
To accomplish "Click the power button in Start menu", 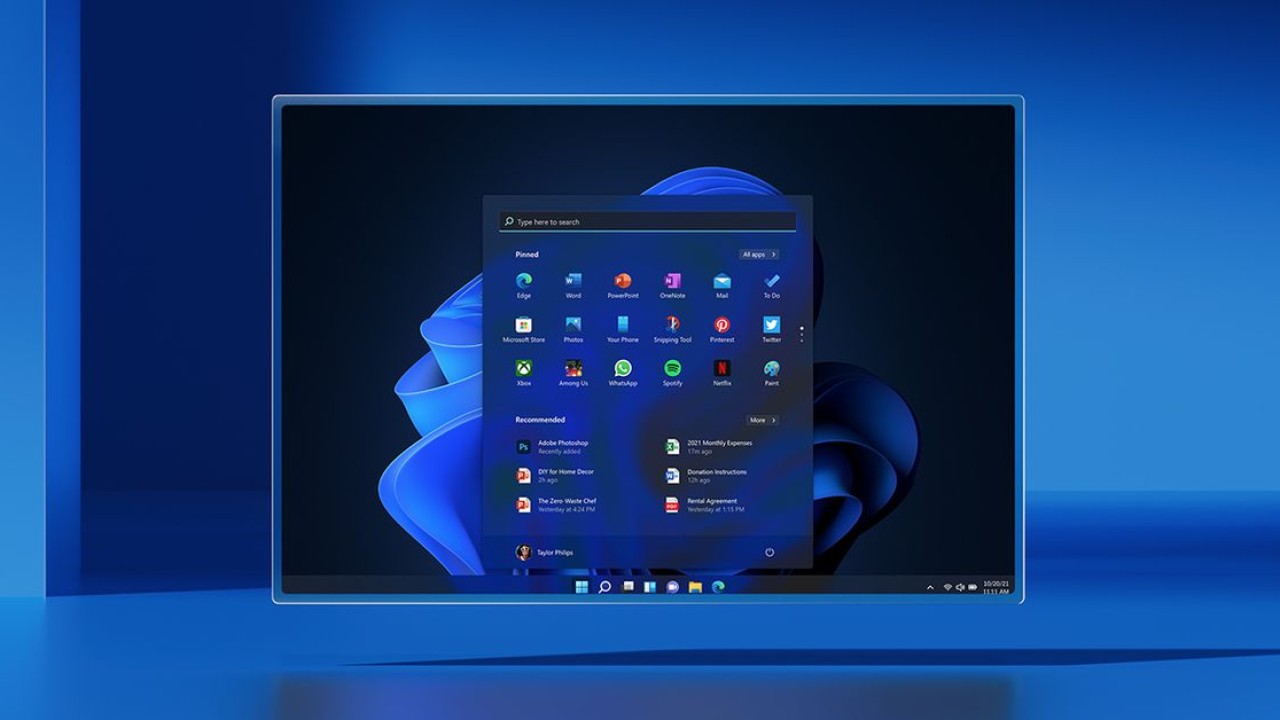I will tap(770, 552).
